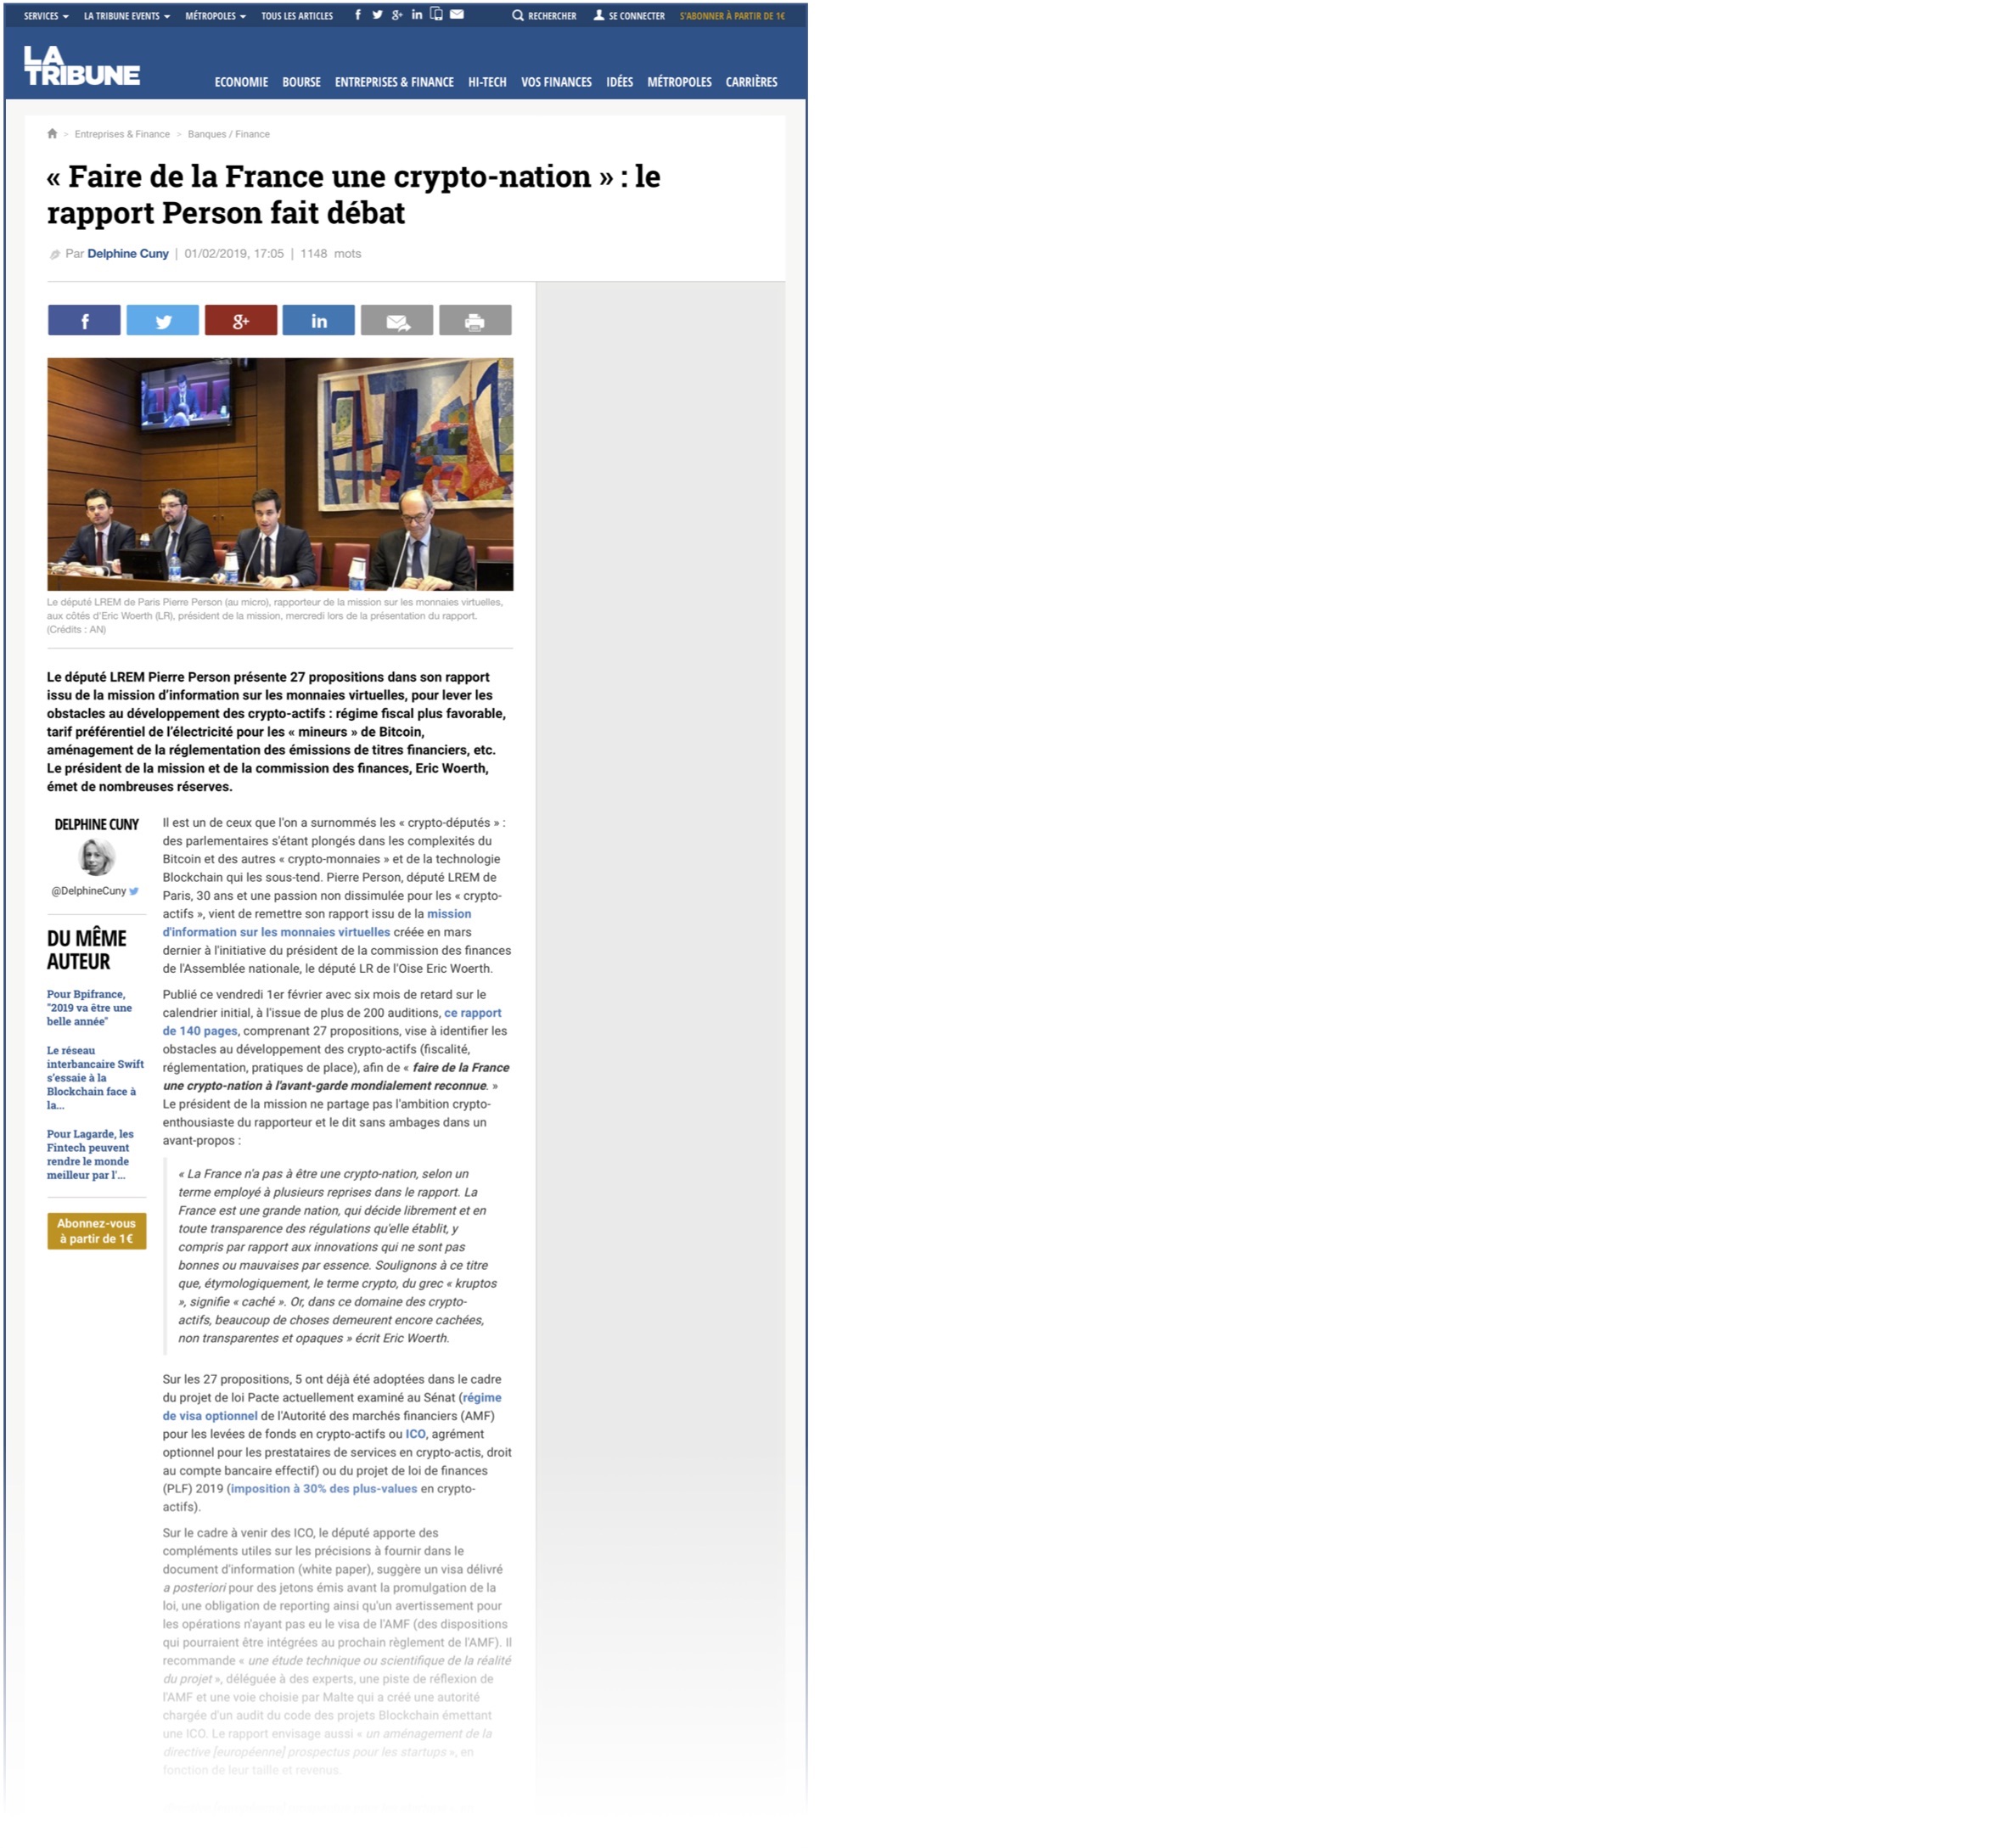This screenshot has width=2005, height=1848.
Task: Open the Carrières menu
Action: click(x=751, y=82)
